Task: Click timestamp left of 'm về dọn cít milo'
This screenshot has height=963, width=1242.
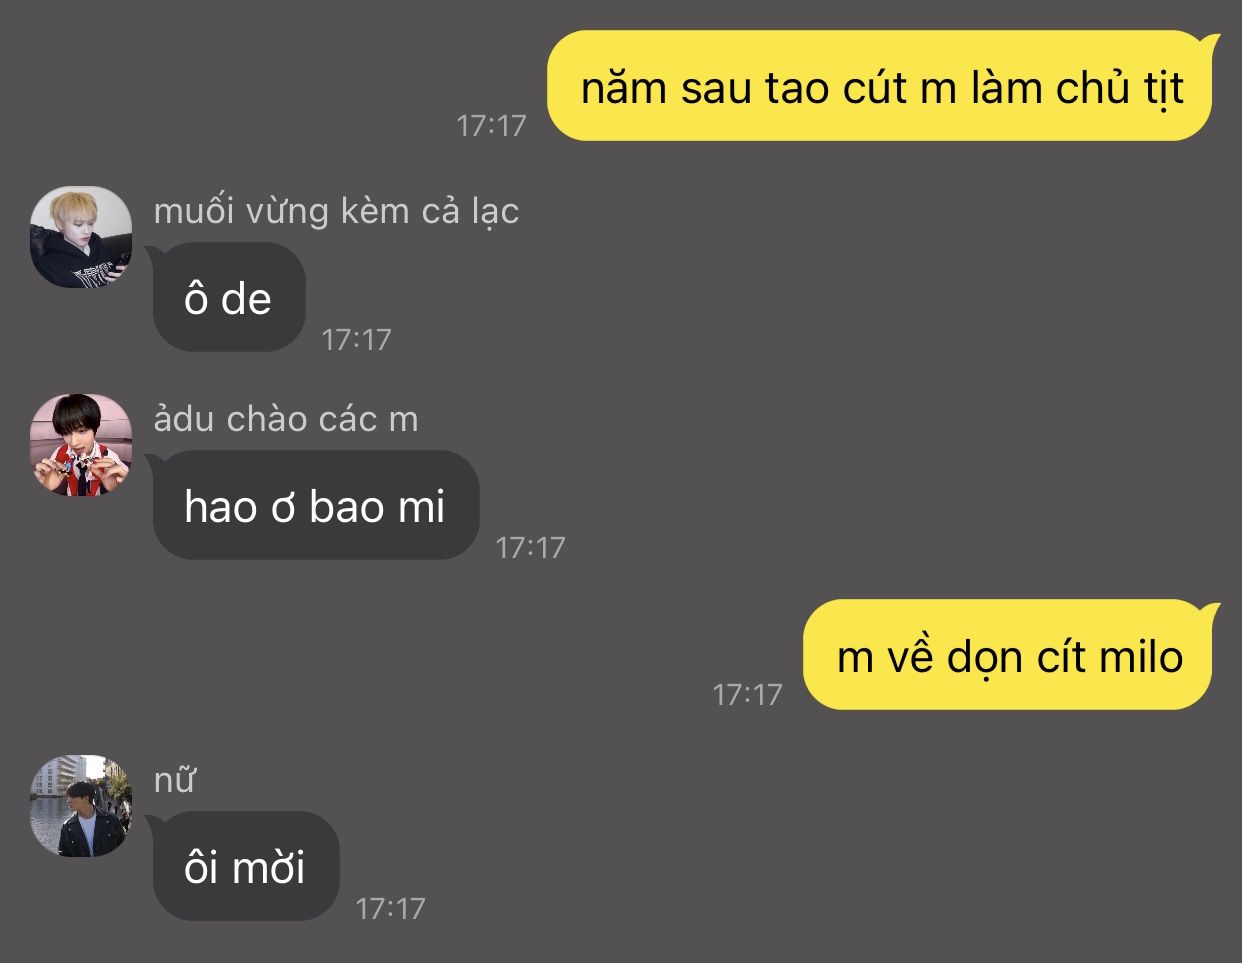Action: point(747,695)
